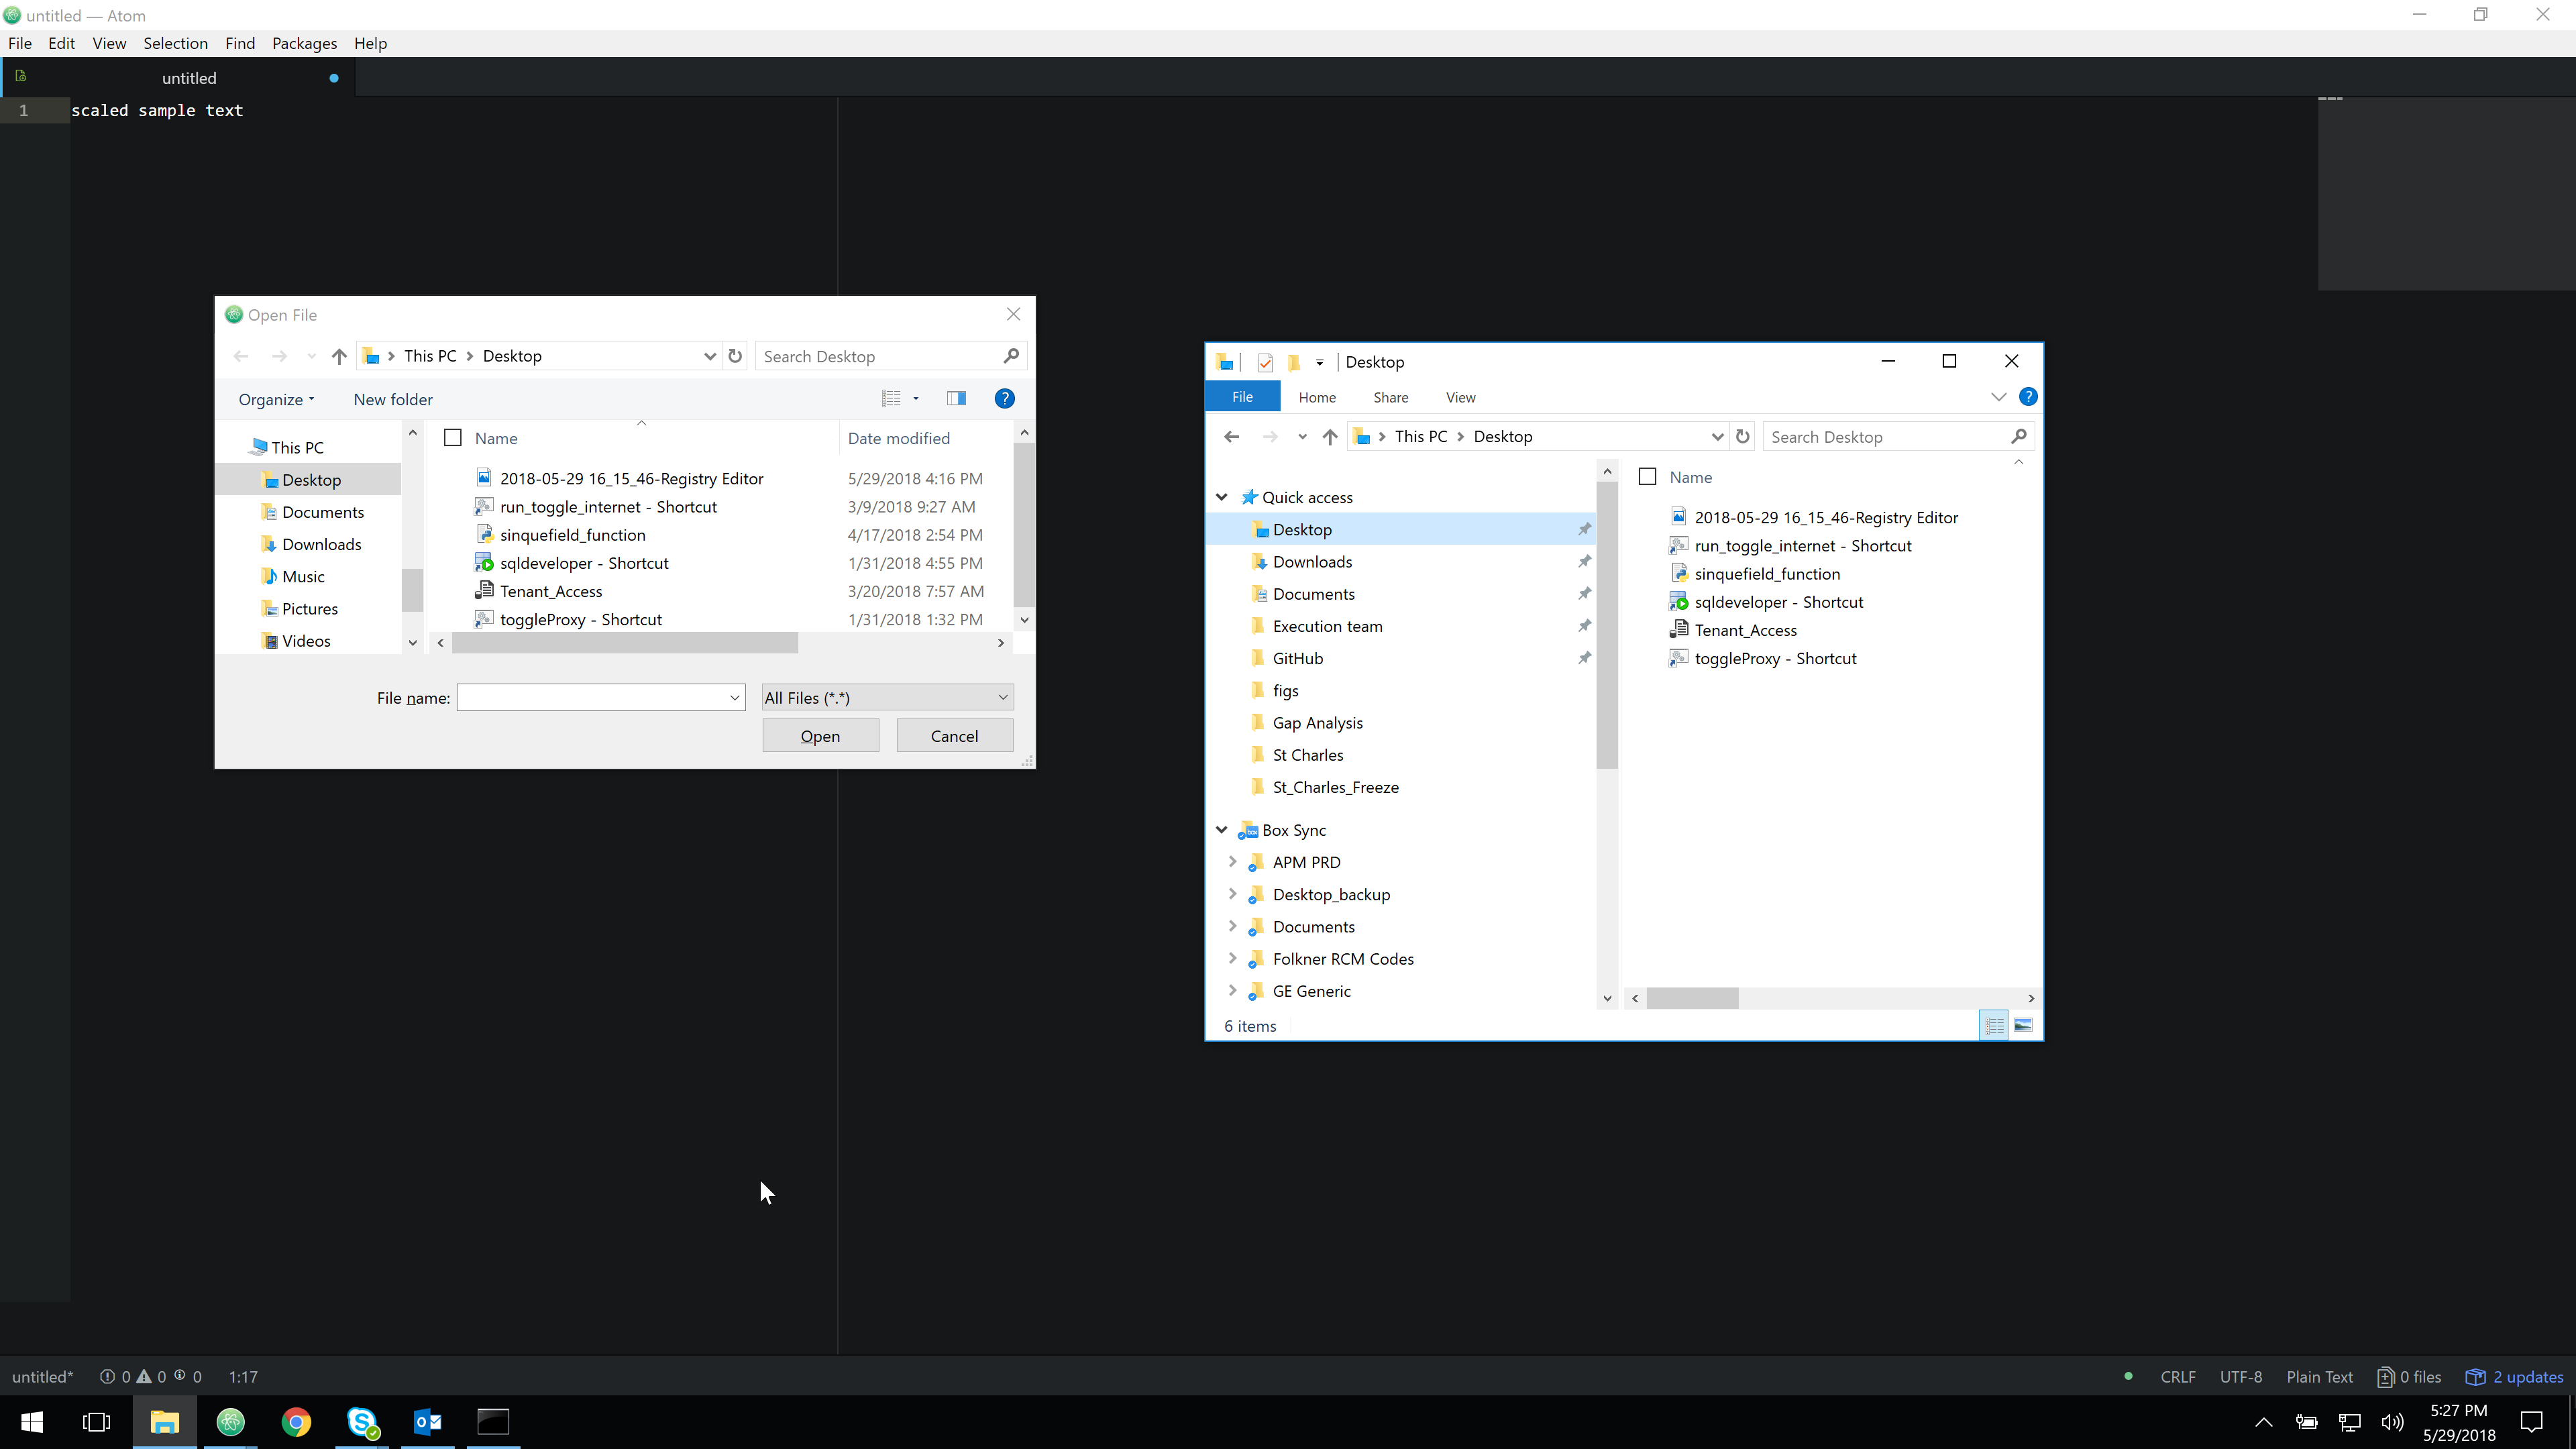This screenshot has width=2576, height=1449.
Task: Open the File name history dropdown
Action: click(735, 698)
